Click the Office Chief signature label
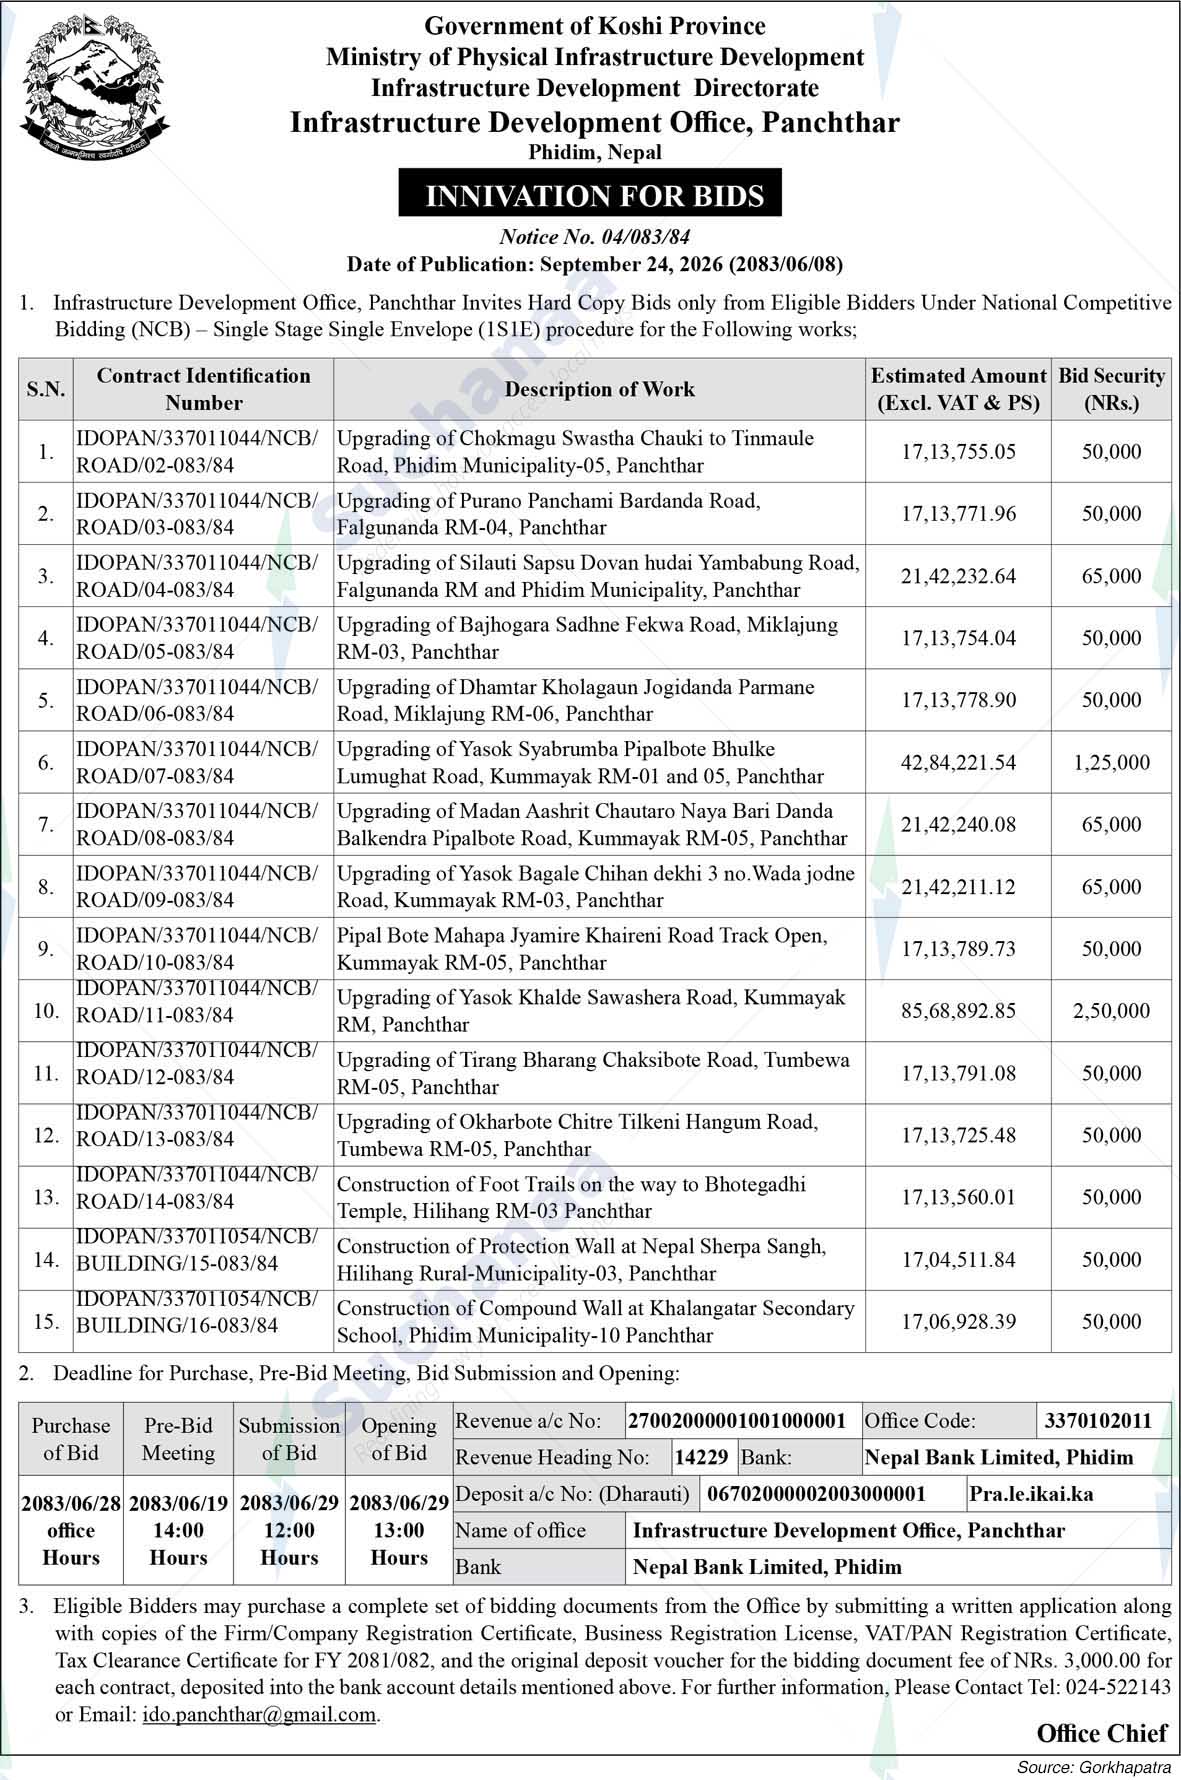Viewport: 1181px width, 1780px height. [1102, 1734]
